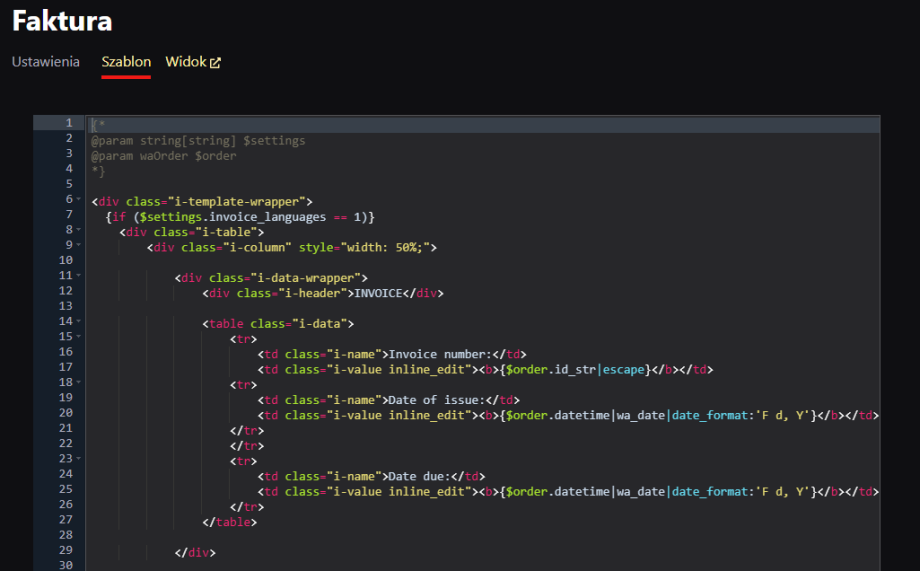
Task: Fold the i-data-wrapper div at line 11
Action: click(x=78, y=275)
